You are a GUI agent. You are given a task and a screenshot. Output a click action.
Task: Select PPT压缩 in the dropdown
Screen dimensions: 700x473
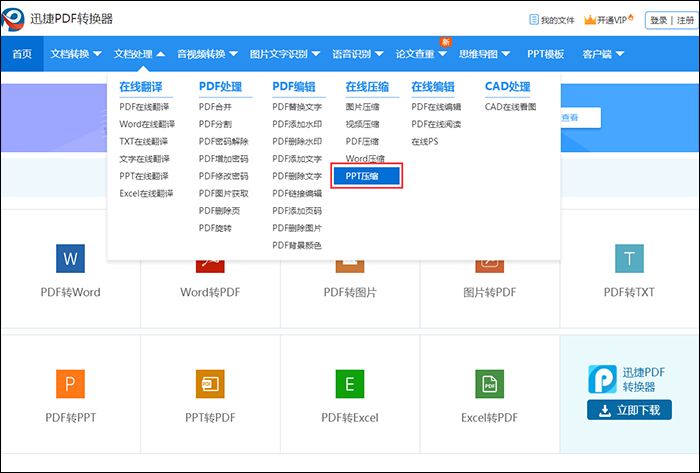367,176
